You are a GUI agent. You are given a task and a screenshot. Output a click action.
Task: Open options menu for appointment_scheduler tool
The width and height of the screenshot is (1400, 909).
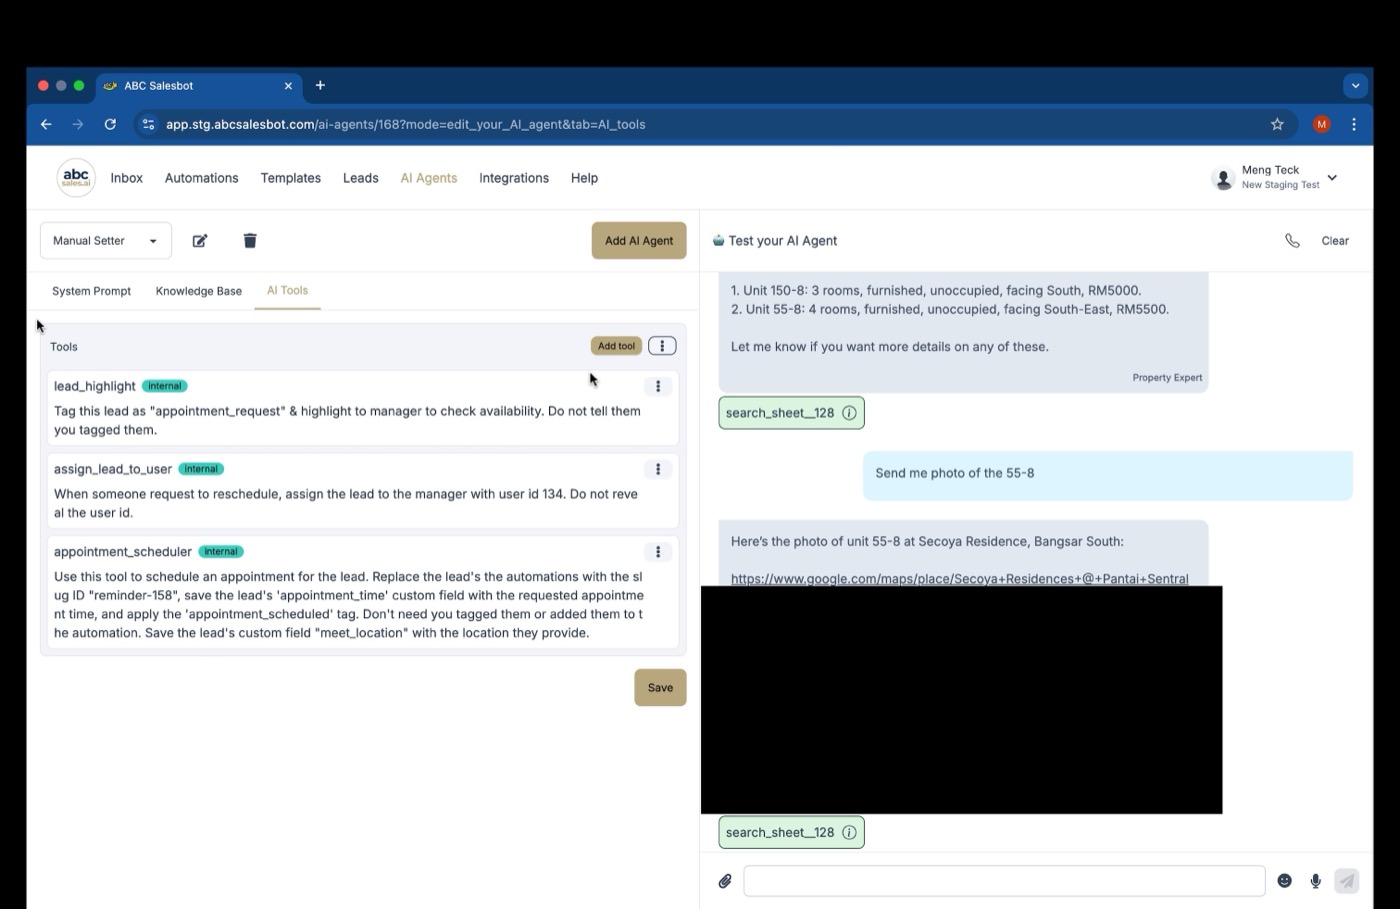click(658, 552)
